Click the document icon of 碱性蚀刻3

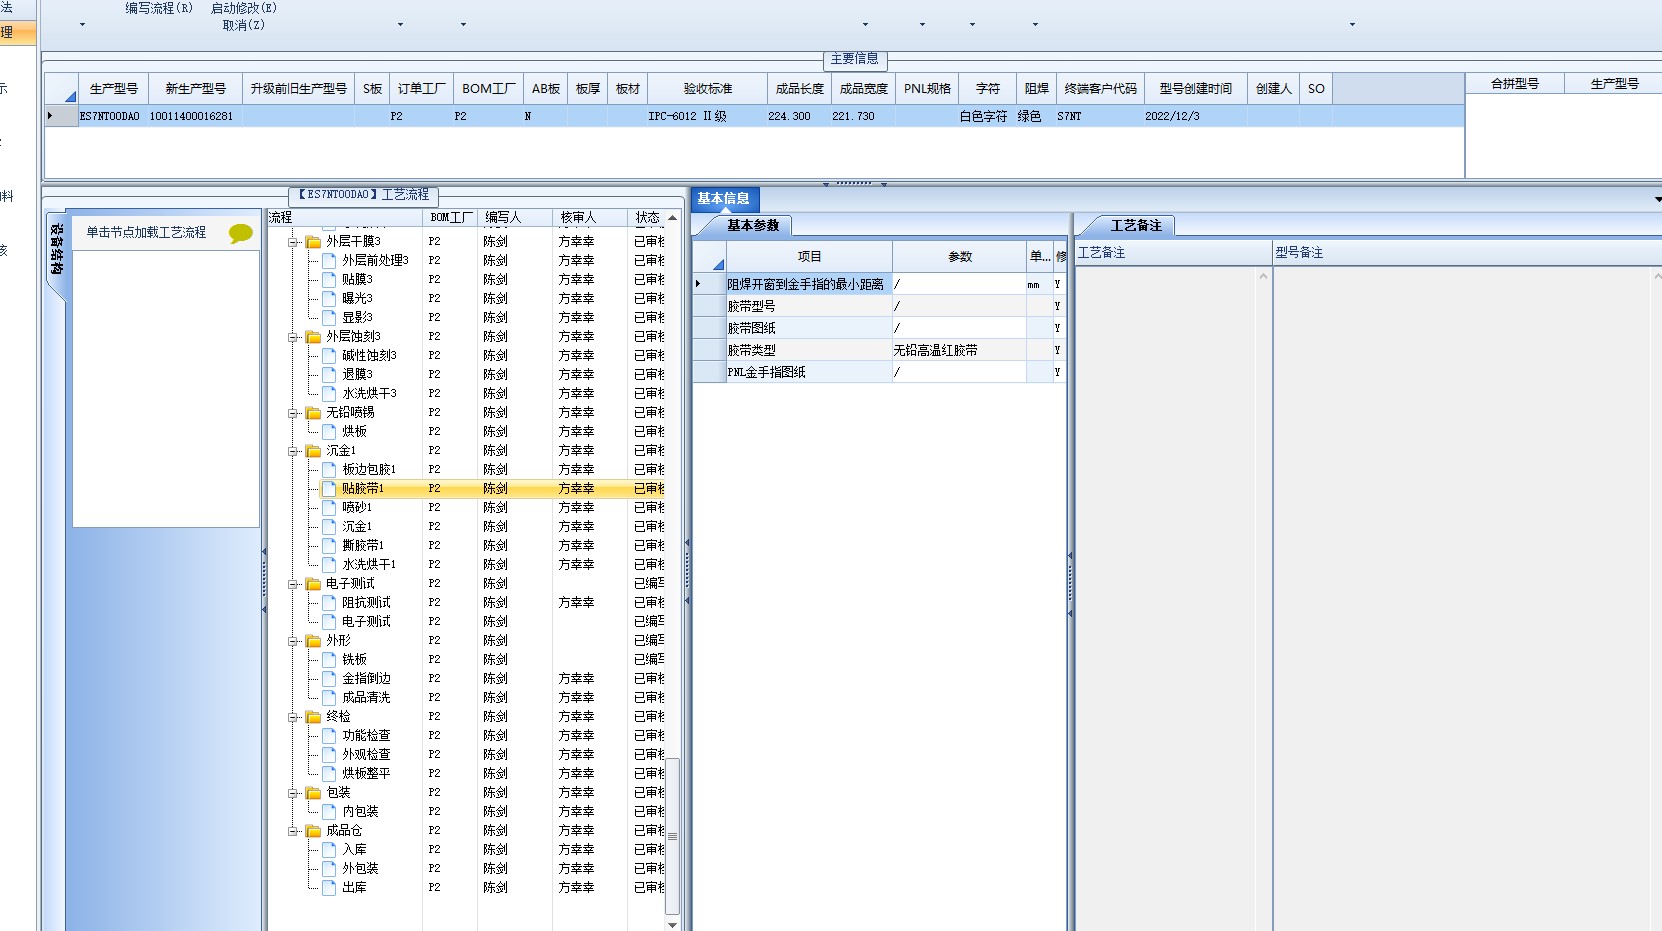329,355
